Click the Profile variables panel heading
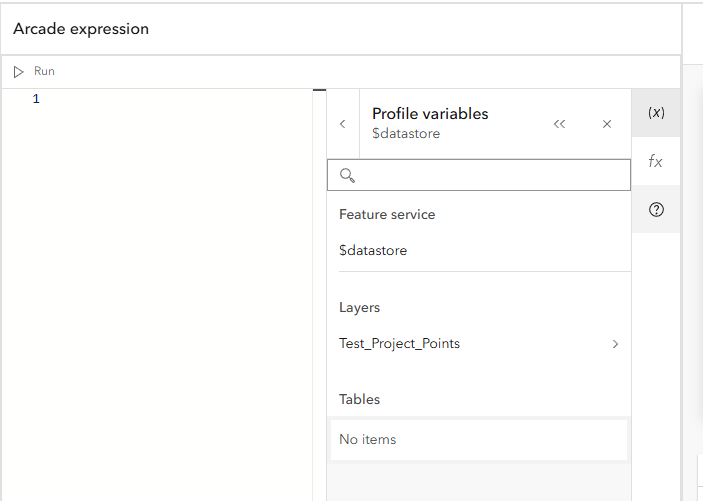703x501 pixels. 430,114
